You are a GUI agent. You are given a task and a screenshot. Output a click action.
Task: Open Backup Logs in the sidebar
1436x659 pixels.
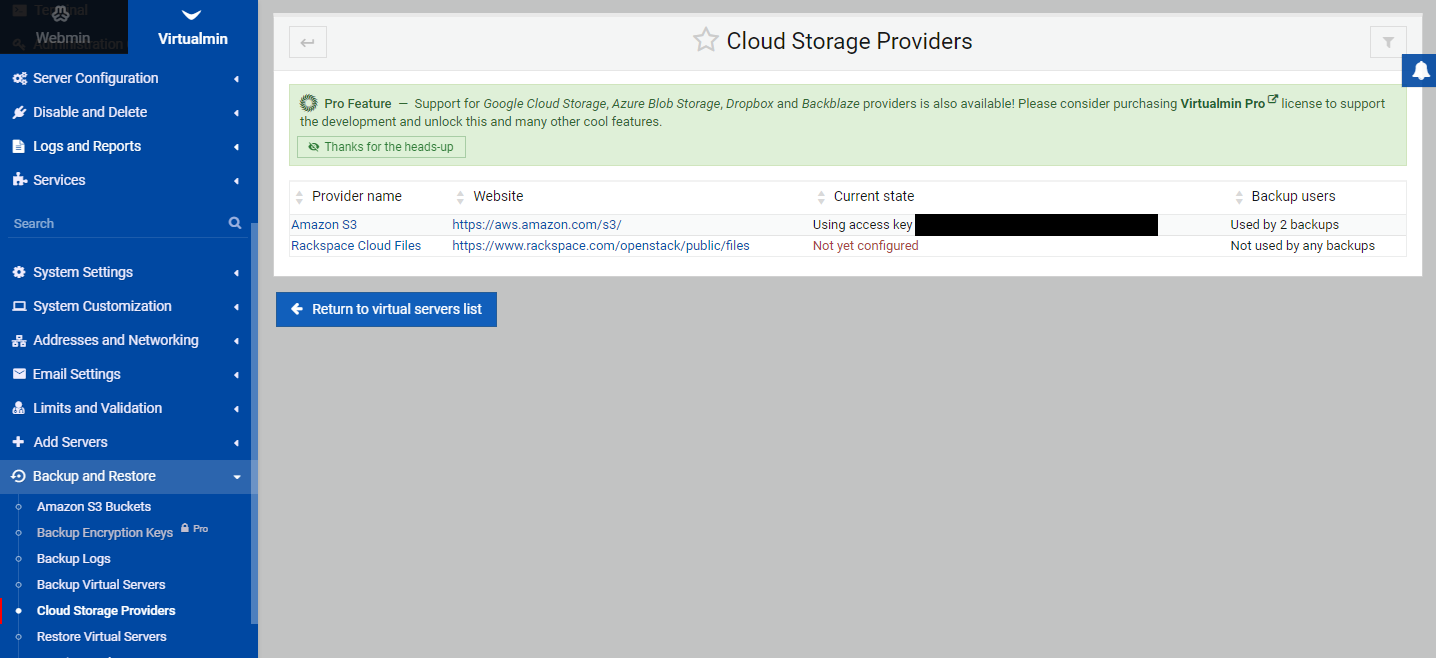[x=71, y=558]
